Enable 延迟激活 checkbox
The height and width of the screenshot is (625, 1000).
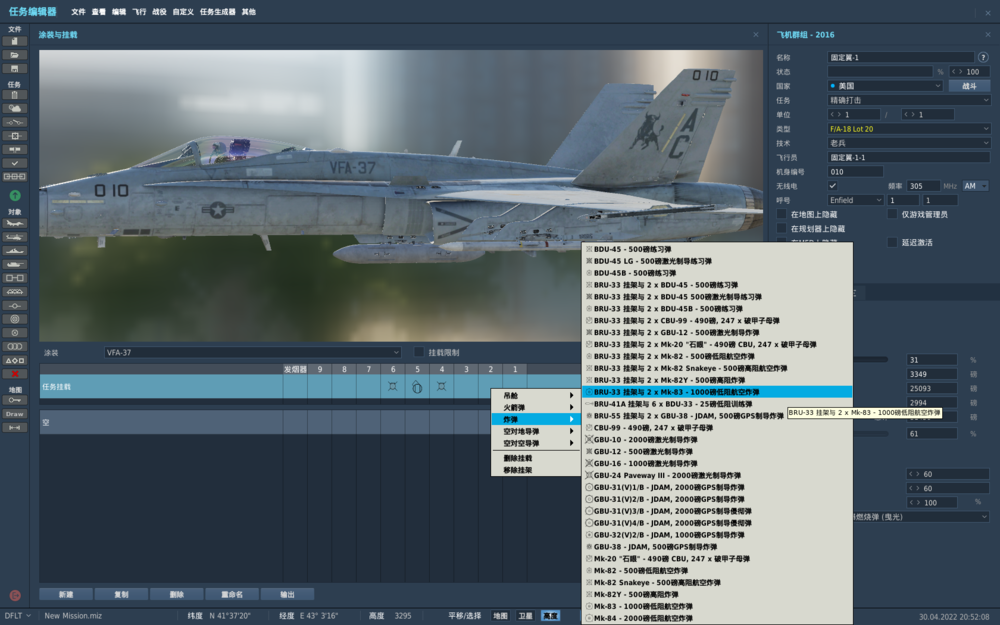[x=892, y=242]
